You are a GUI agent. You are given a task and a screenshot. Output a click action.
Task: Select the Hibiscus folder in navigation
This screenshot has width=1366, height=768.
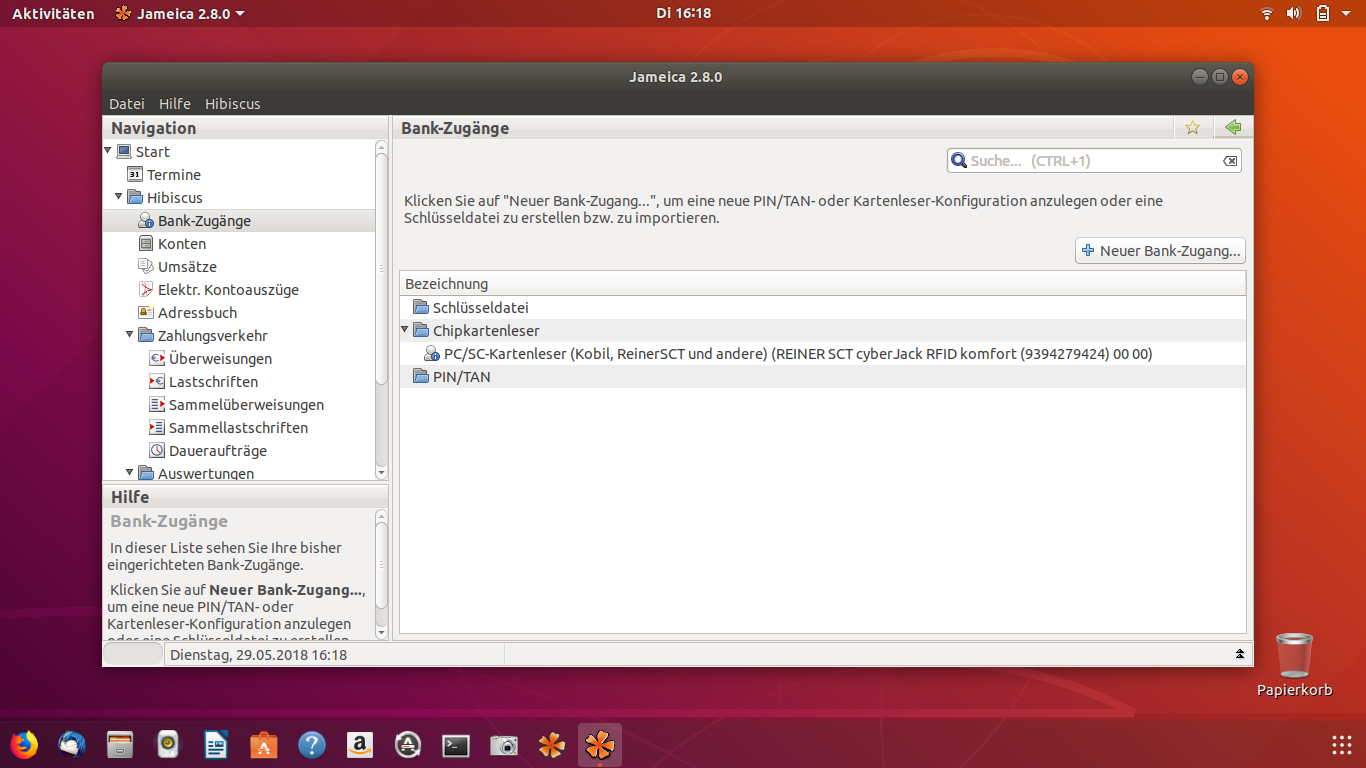(175, 198)
